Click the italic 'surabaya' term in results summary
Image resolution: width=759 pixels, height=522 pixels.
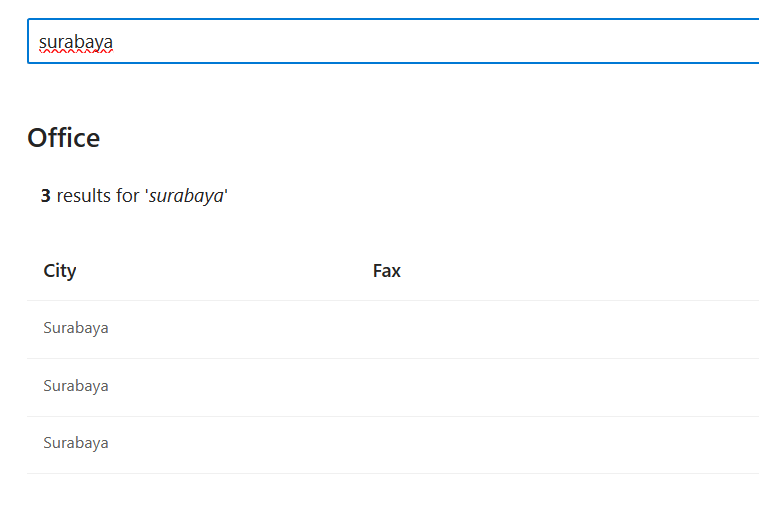(x=186, y=196)
